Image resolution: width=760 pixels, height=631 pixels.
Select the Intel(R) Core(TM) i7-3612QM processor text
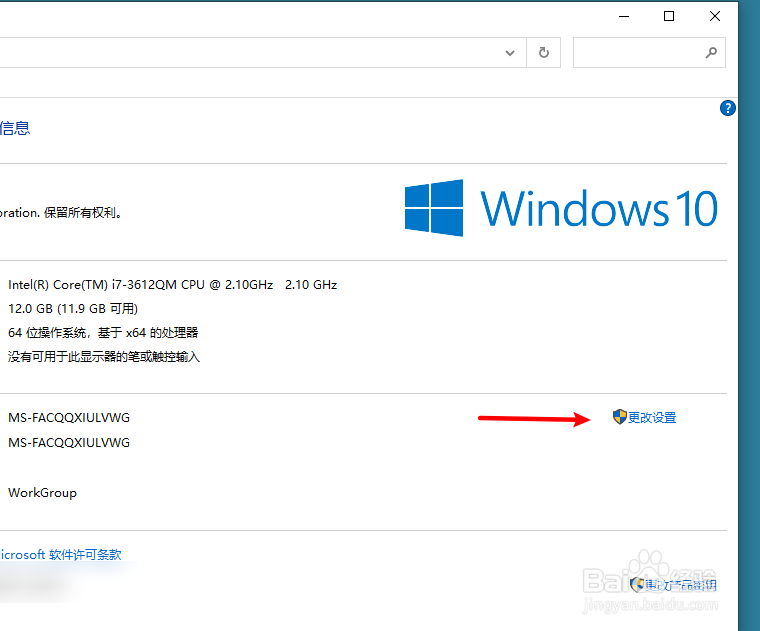pyautogui.click(x=173, y=284)
